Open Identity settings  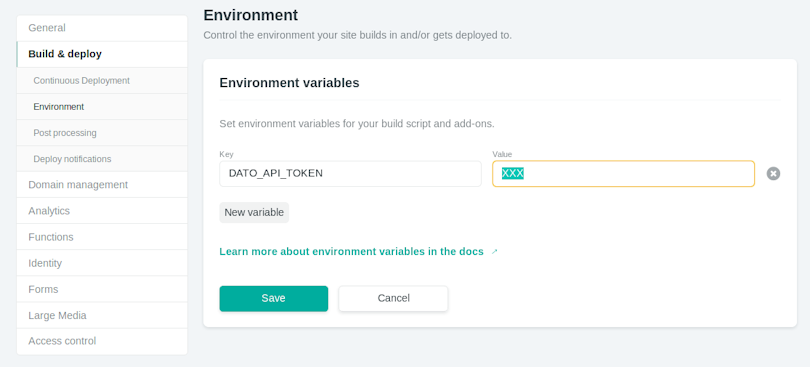pyautogui.click(x=102, y=263)
